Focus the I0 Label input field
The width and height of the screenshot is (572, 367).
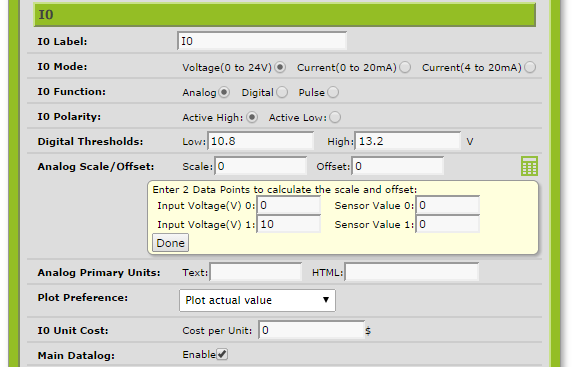tap(262, 41)
